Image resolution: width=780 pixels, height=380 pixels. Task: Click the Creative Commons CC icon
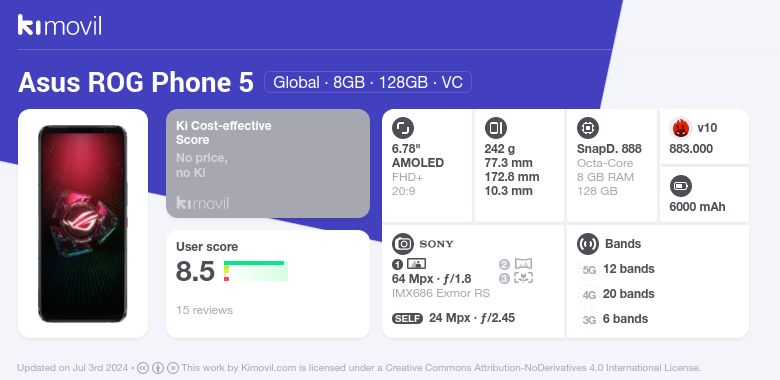pyautogui.click(x=143, y=368)
